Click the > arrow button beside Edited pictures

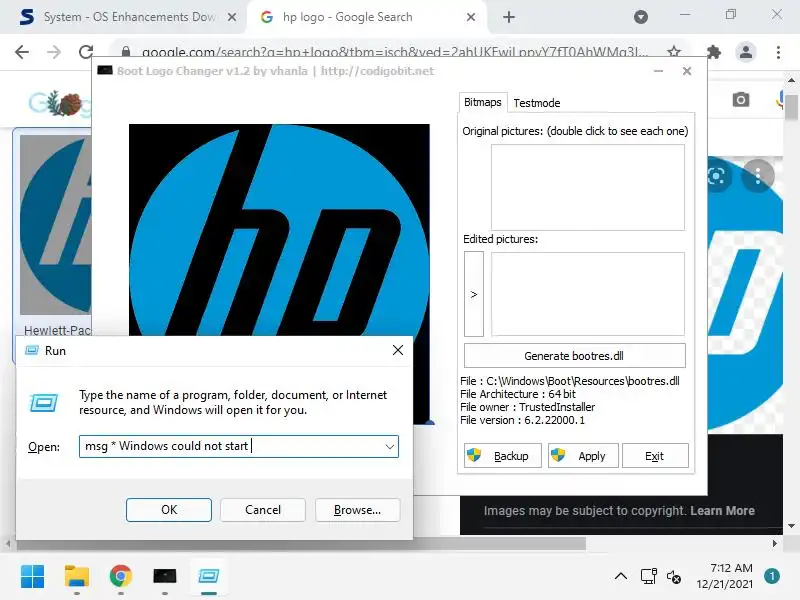click(x=473, y=294)
